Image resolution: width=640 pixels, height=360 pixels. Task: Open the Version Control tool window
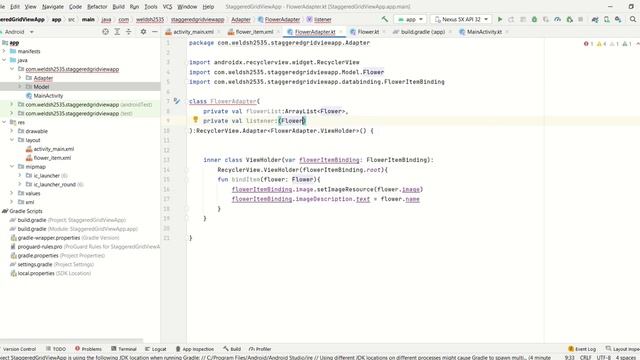(19, 349)
